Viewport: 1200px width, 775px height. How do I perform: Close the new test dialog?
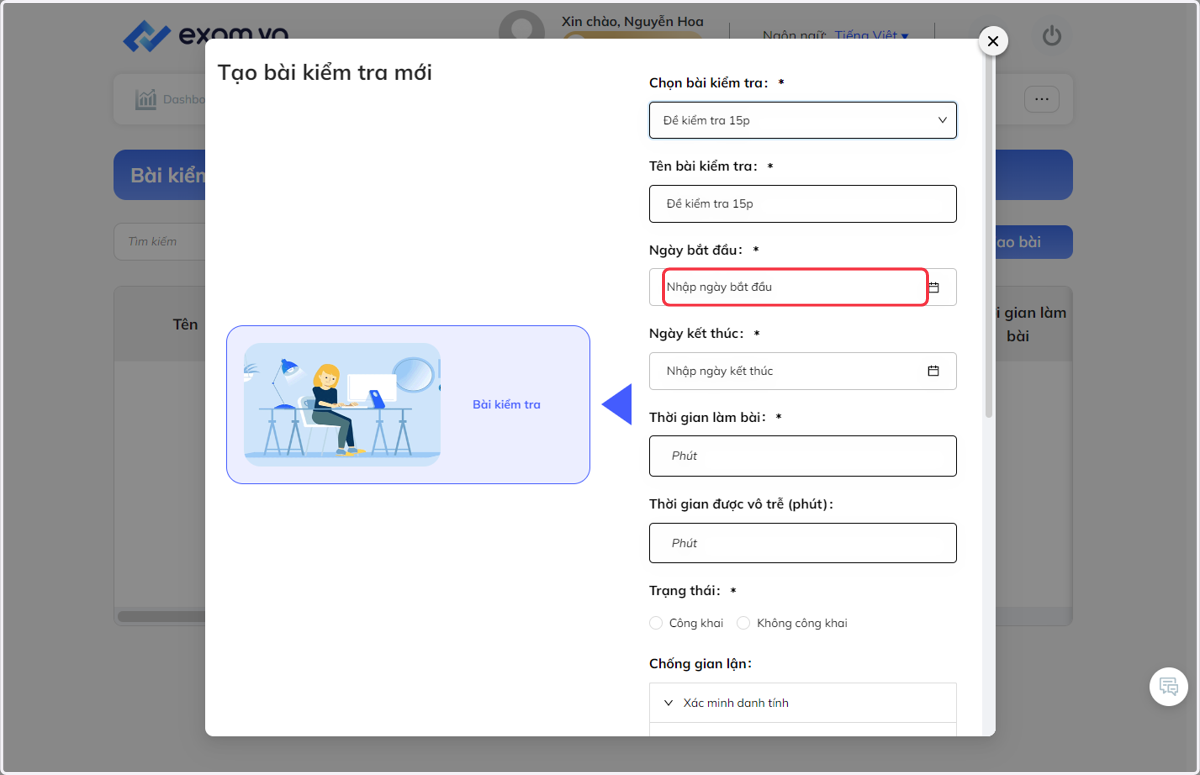pyautogui.click(x=992, y=41)
